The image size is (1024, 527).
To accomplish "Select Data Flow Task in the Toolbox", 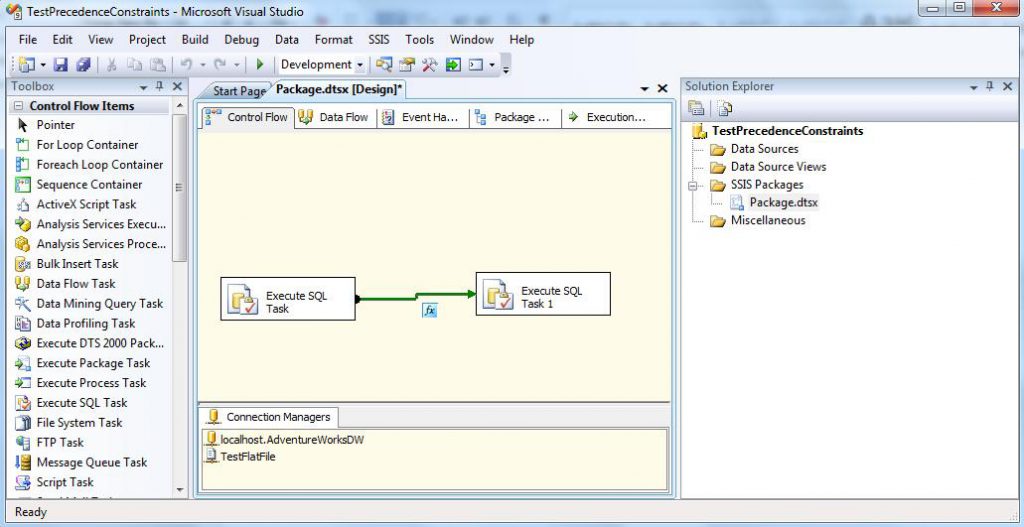I will [x=76, y=284].
